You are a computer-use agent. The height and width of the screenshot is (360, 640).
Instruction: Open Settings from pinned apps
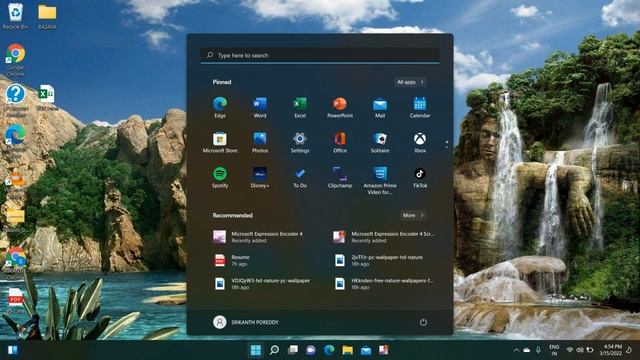coord(300,142)
